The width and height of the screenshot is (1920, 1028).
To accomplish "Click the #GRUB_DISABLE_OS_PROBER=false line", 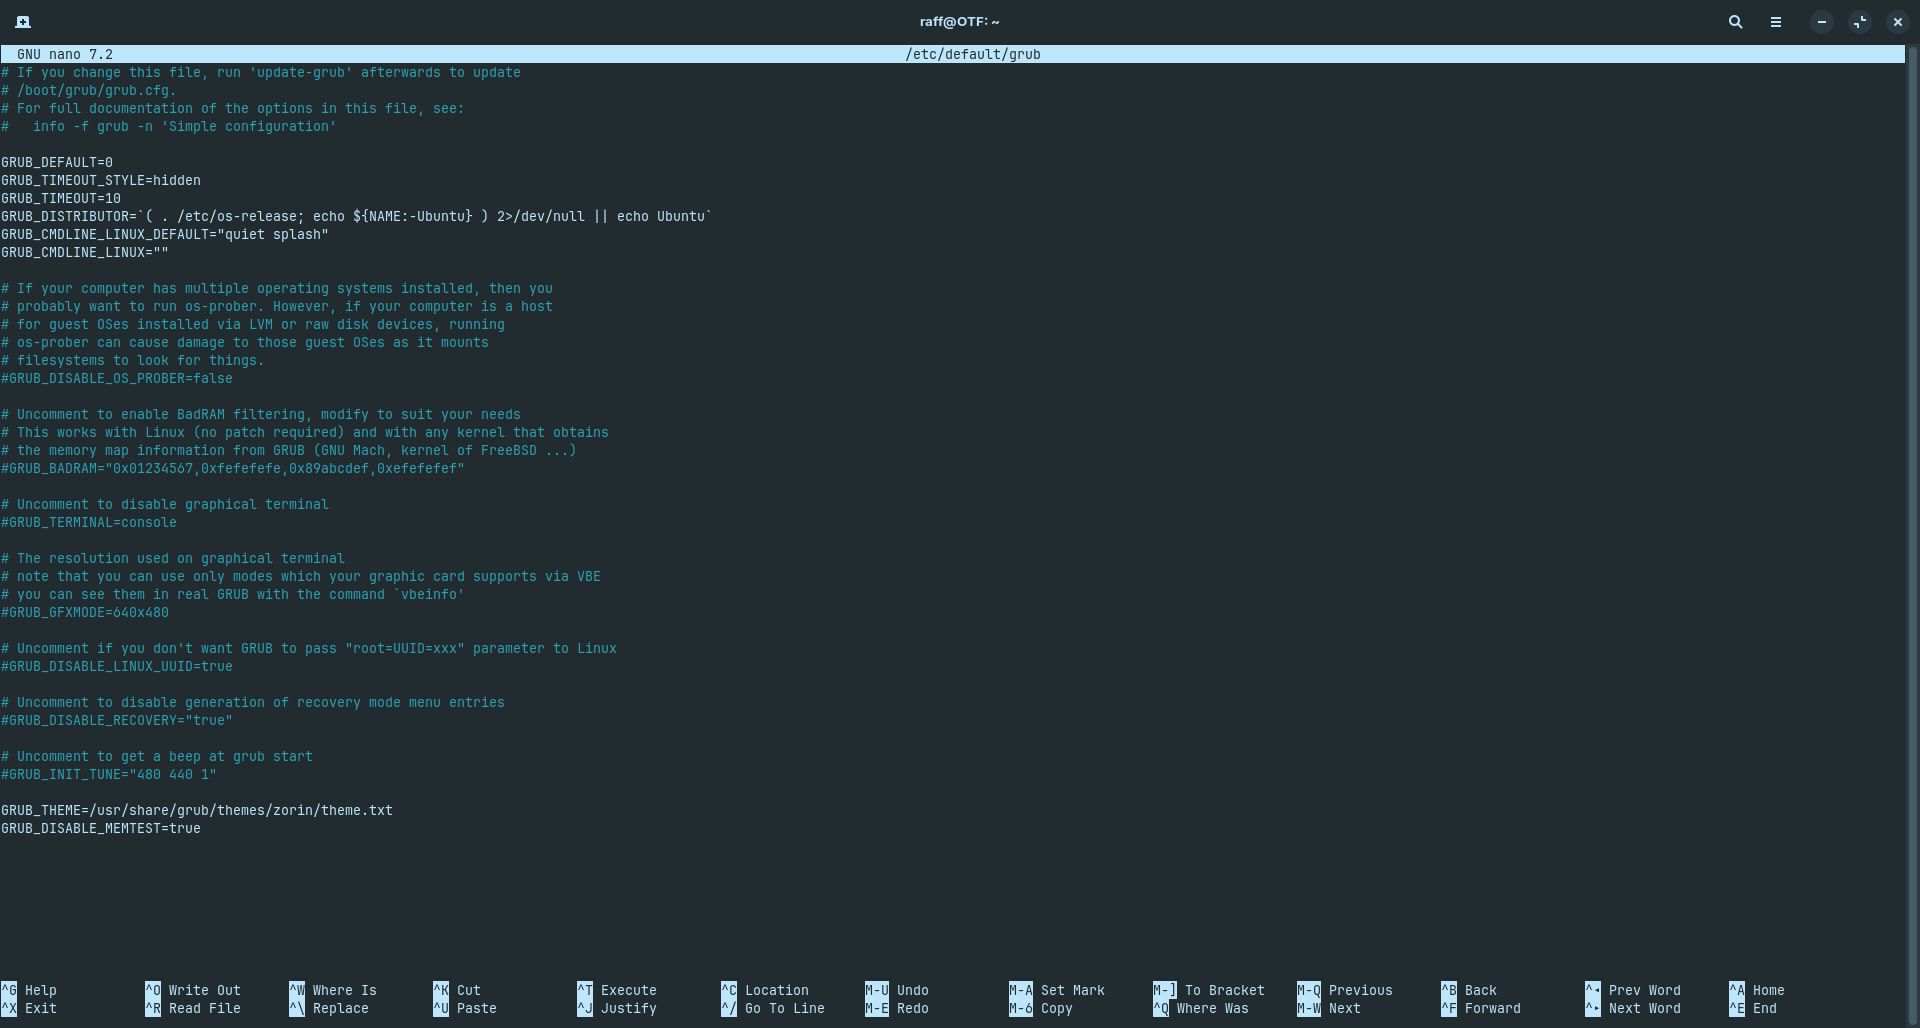I will click(117, 378).
